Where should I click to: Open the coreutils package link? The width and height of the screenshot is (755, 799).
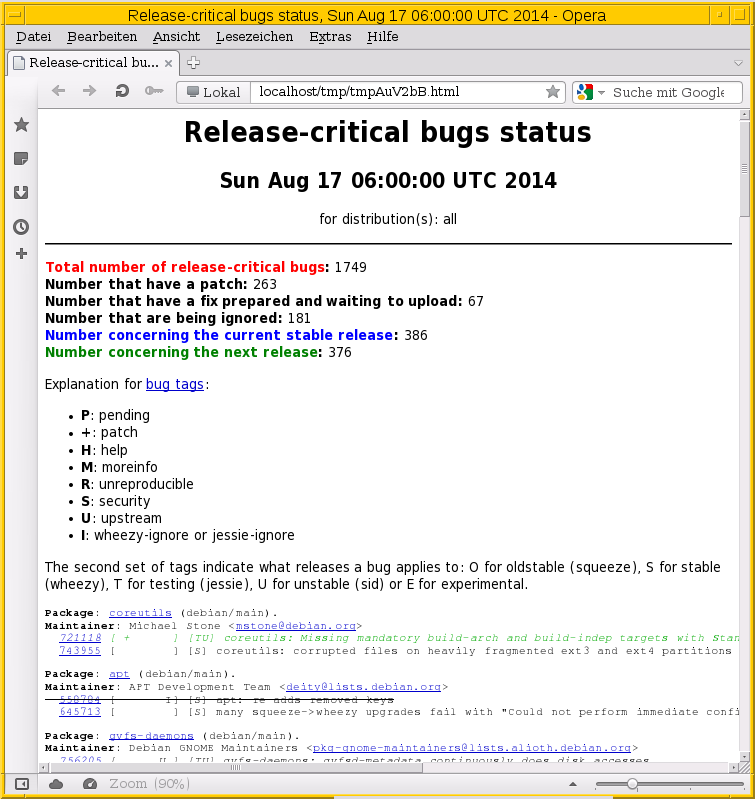tap(140, 612)
